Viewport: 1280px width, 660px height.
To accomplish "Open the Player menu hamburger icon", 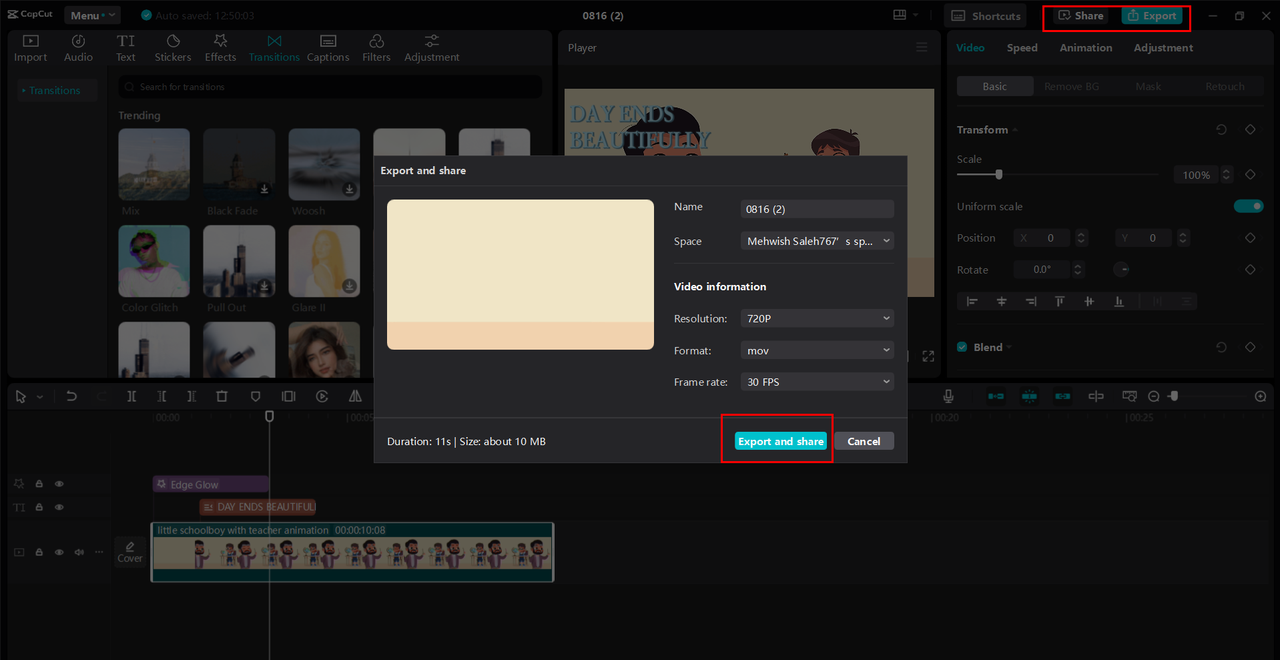I will coord(922,47).
